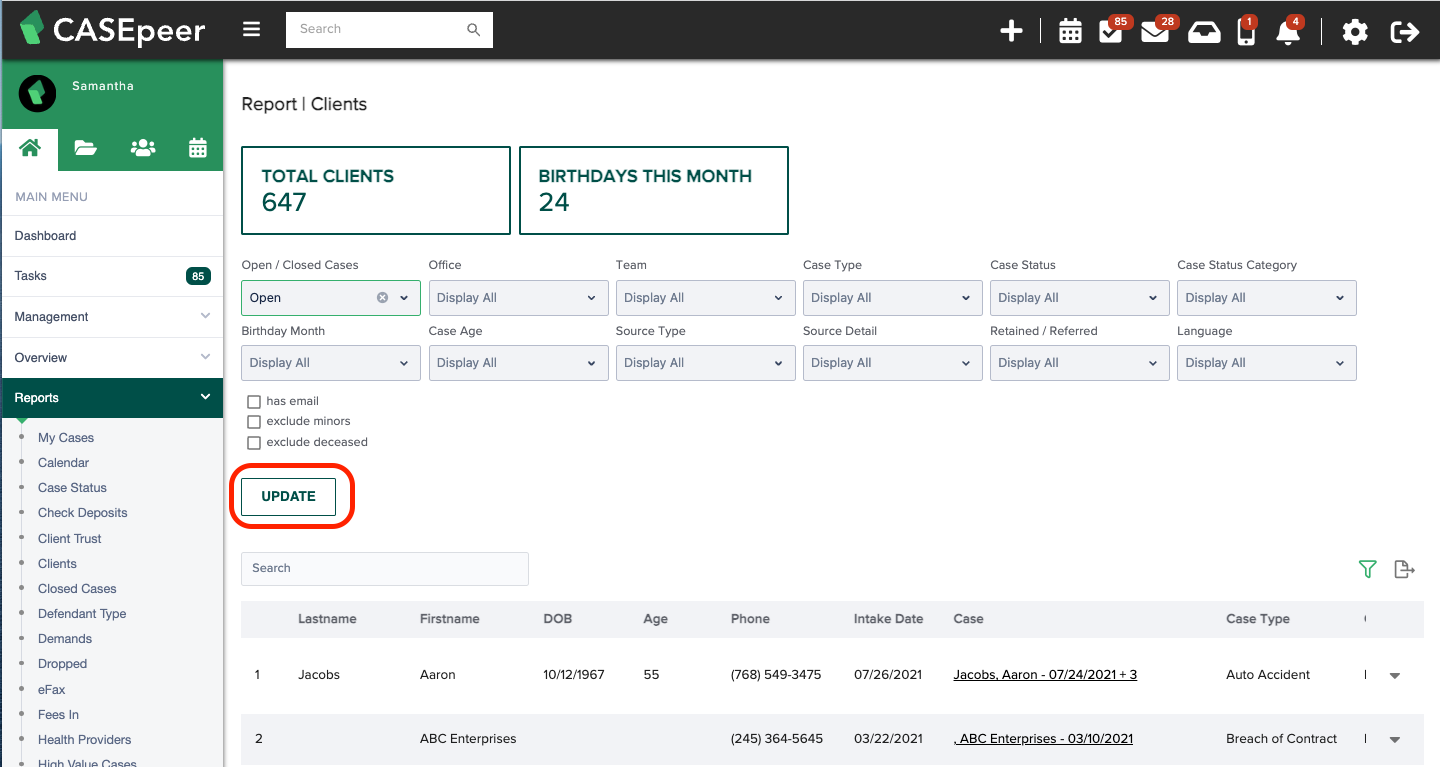Click the UPDATE button
The width and height of the screenshot is (1440, 767).
tap(288, 497)
